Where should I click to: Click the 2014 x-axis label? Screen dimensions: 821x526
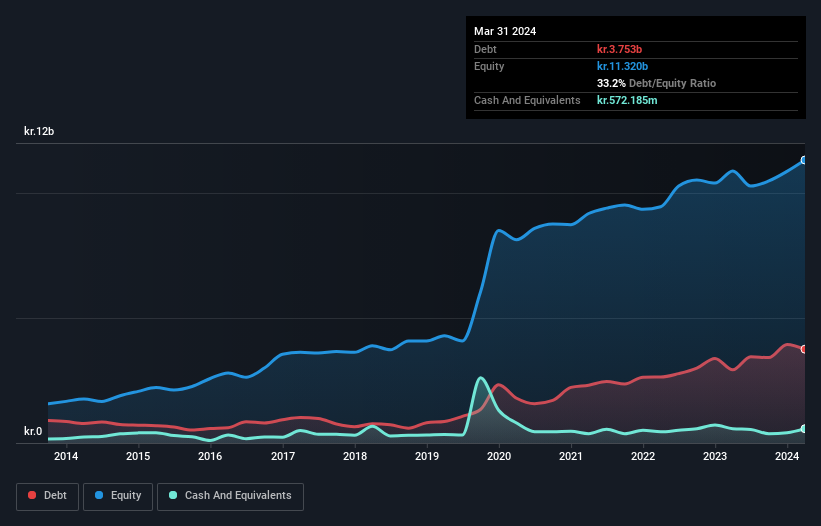click(66, 456)
